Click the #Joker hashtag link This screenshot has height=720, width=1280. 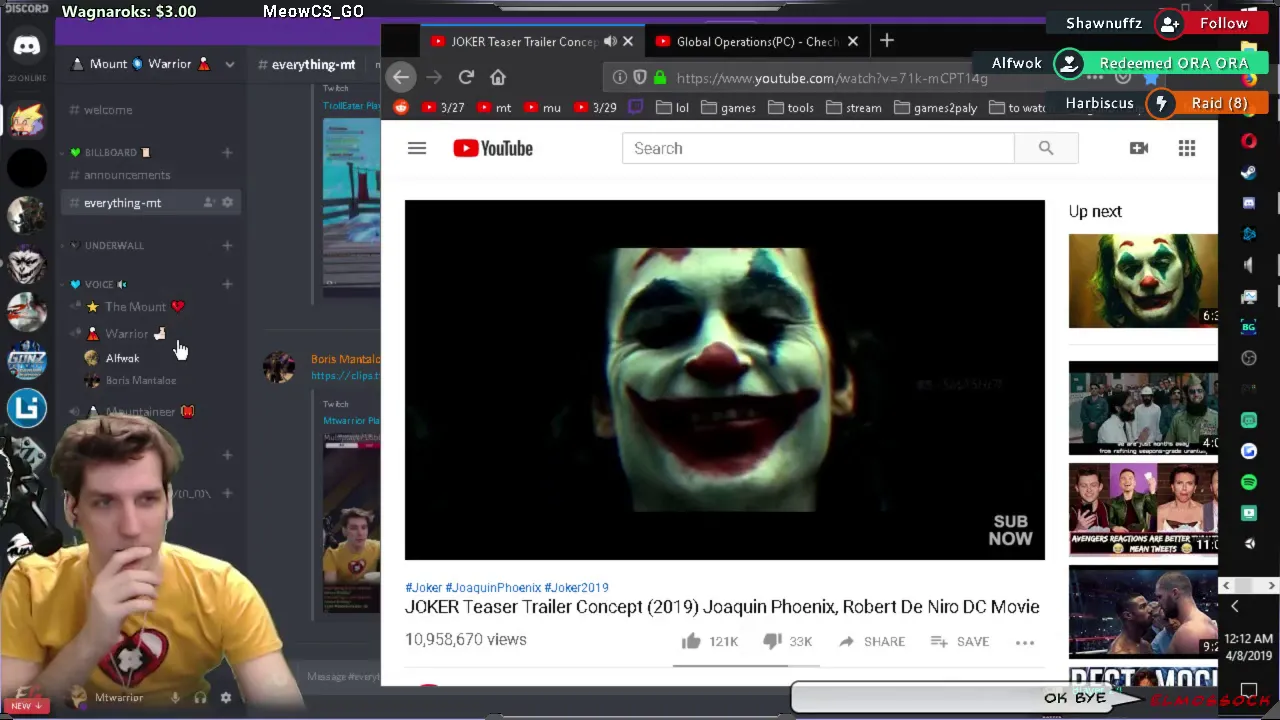(x=423, y=588)
